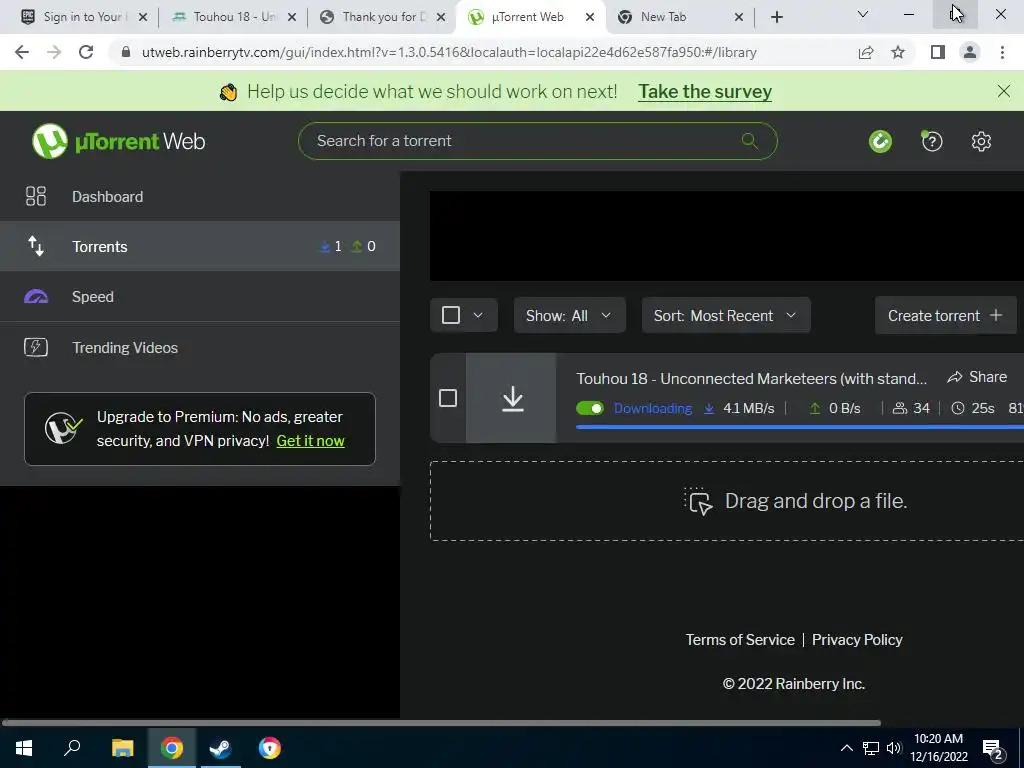Screen dimensions: 1024x768
Task: Reload the page in Chrome
Action: pos(86,52)
